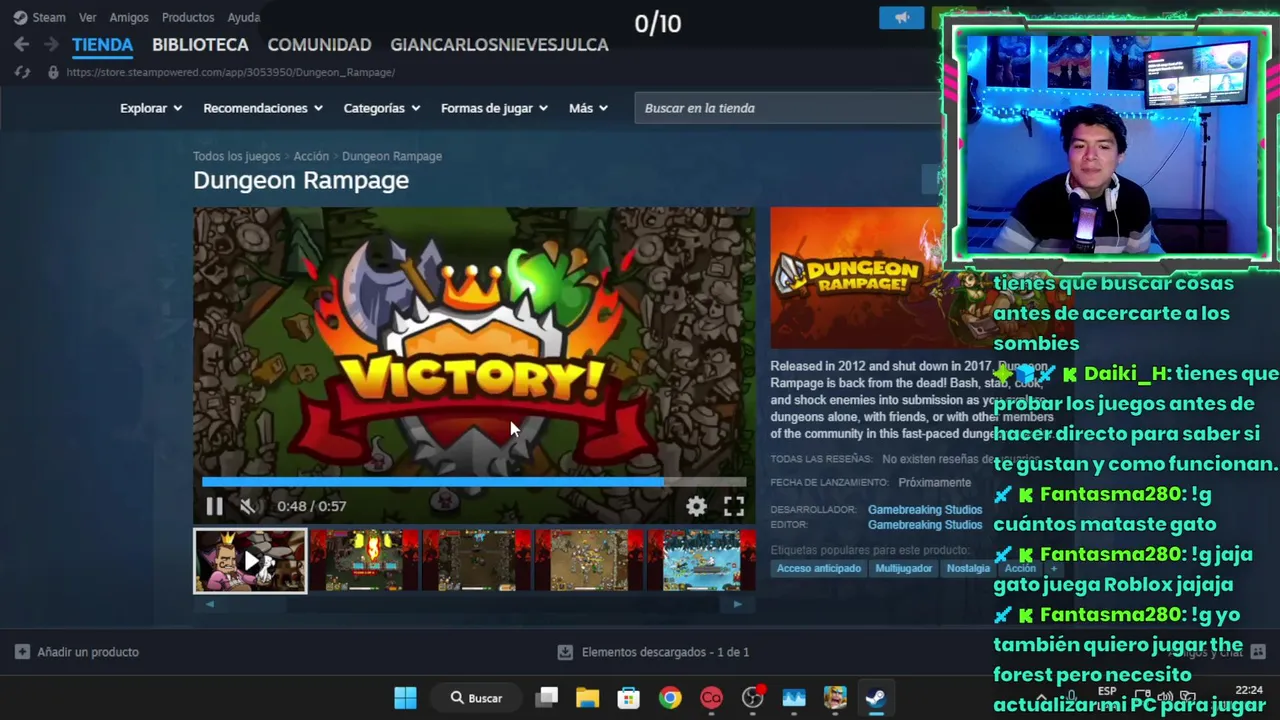Open Microsoft Store from the taskbar
The width and height of the screenshot is (1280, 720).
(x=628, y=698)
